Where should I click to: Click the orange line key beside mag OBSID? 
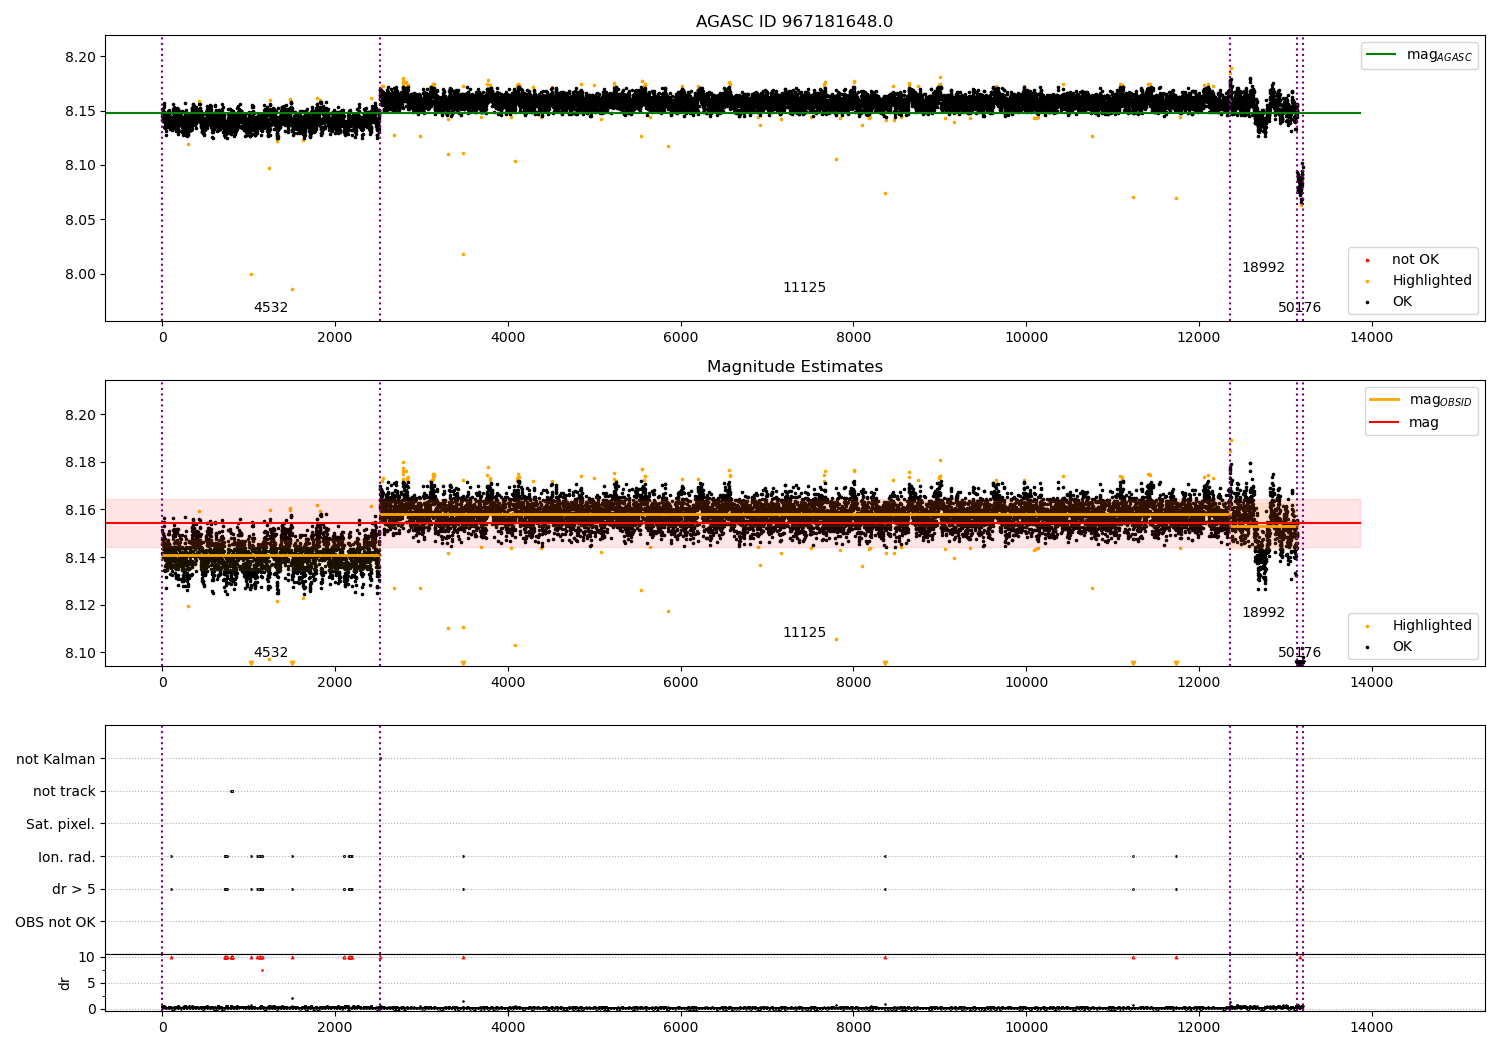click(x=1385, y=400)
